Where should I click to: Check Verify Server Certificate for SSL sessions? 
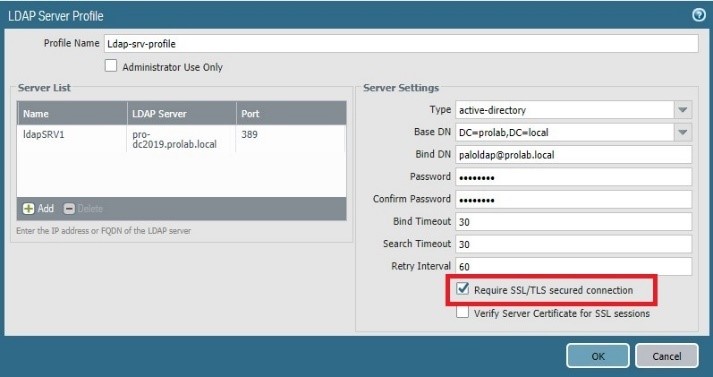pos(462,312)
